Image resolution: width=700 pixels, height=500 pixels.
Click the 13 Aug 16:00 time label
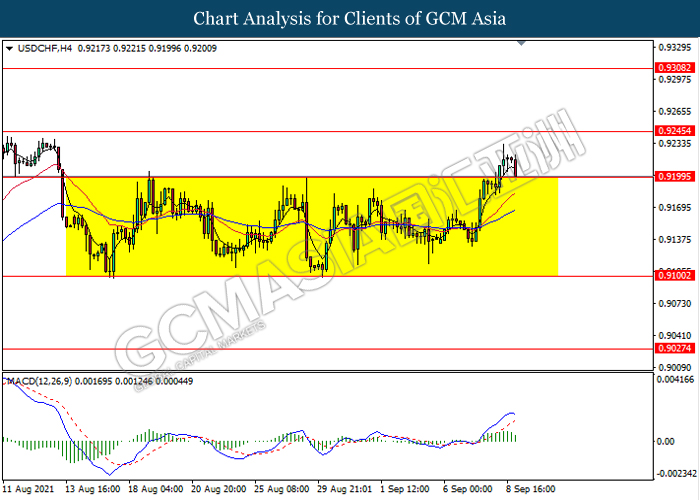tap(92, 489)
